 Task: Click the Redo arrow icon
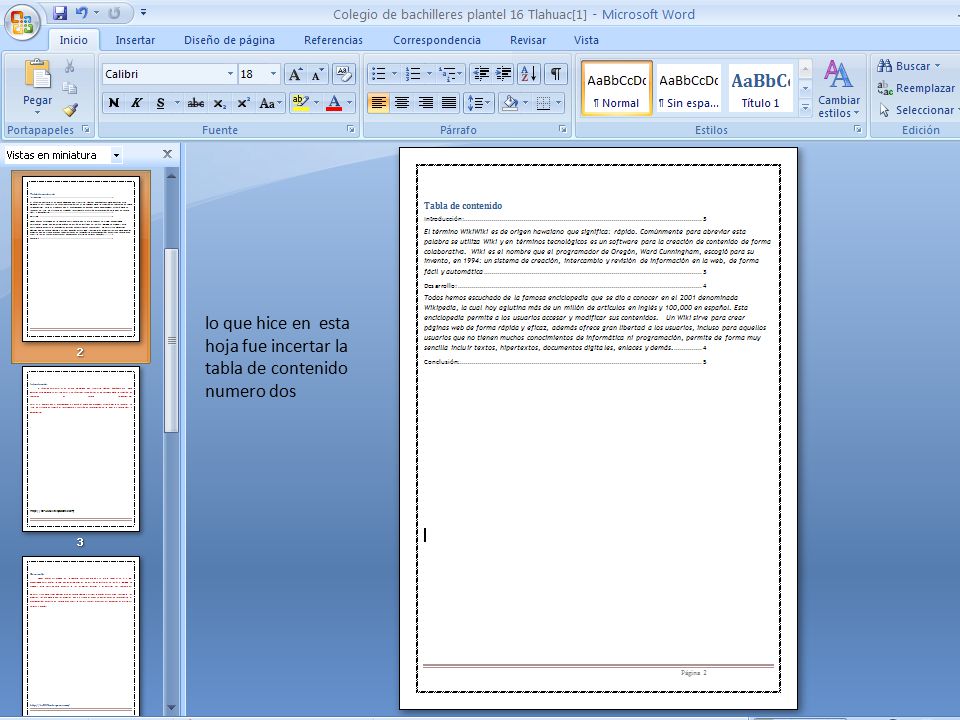114,13
